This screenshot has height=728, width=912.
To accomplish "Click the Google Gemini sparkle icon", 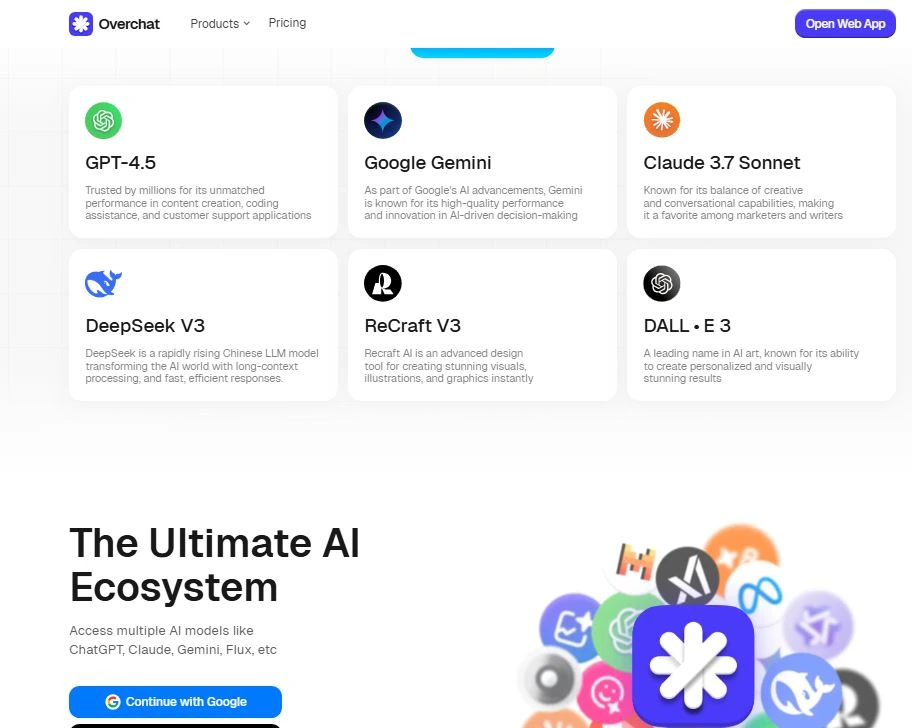I will (383, 120).
